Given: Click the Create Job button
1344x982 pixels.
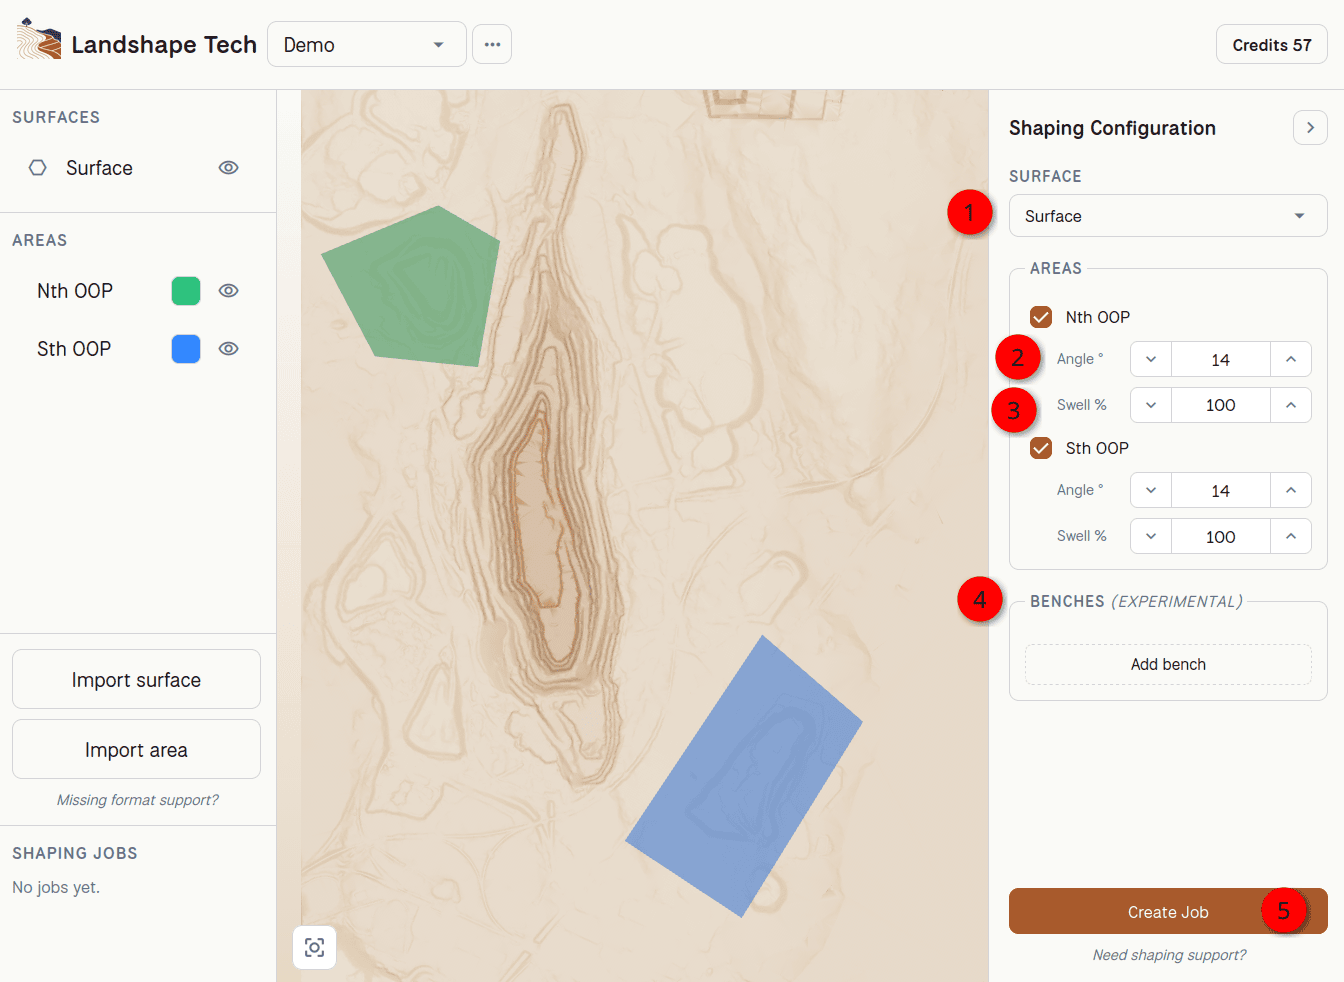Looking at the screenshot, I should pos(1168,911).
